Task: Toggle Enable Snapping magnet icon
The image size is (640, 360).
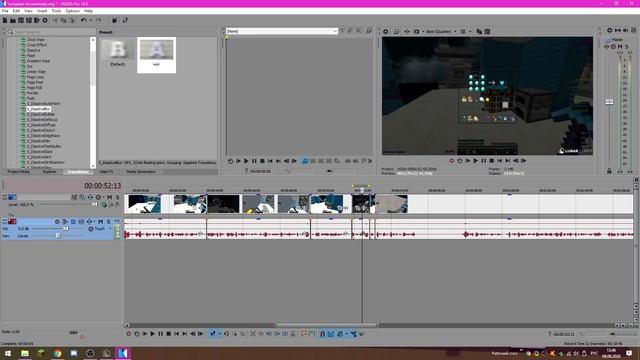Action: pyautogui.click(x=322, y=334)
